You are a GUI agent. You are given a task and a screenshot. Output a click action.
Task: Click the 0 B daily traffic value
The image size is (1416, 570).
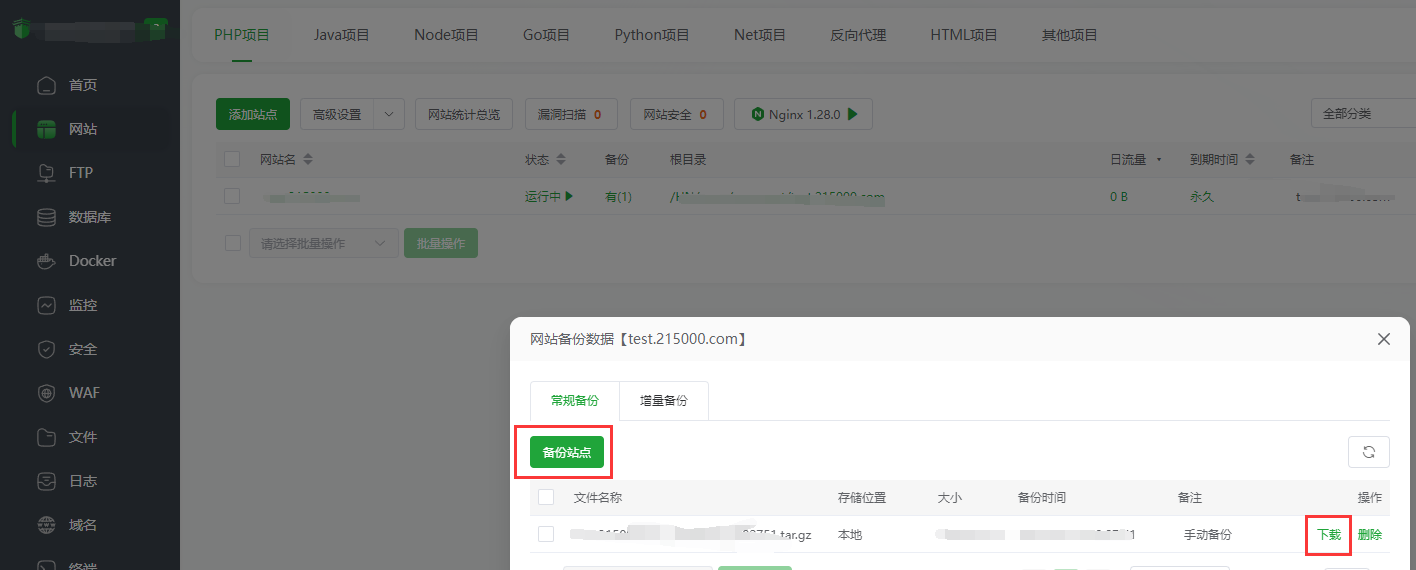[x=1119, y=197]
